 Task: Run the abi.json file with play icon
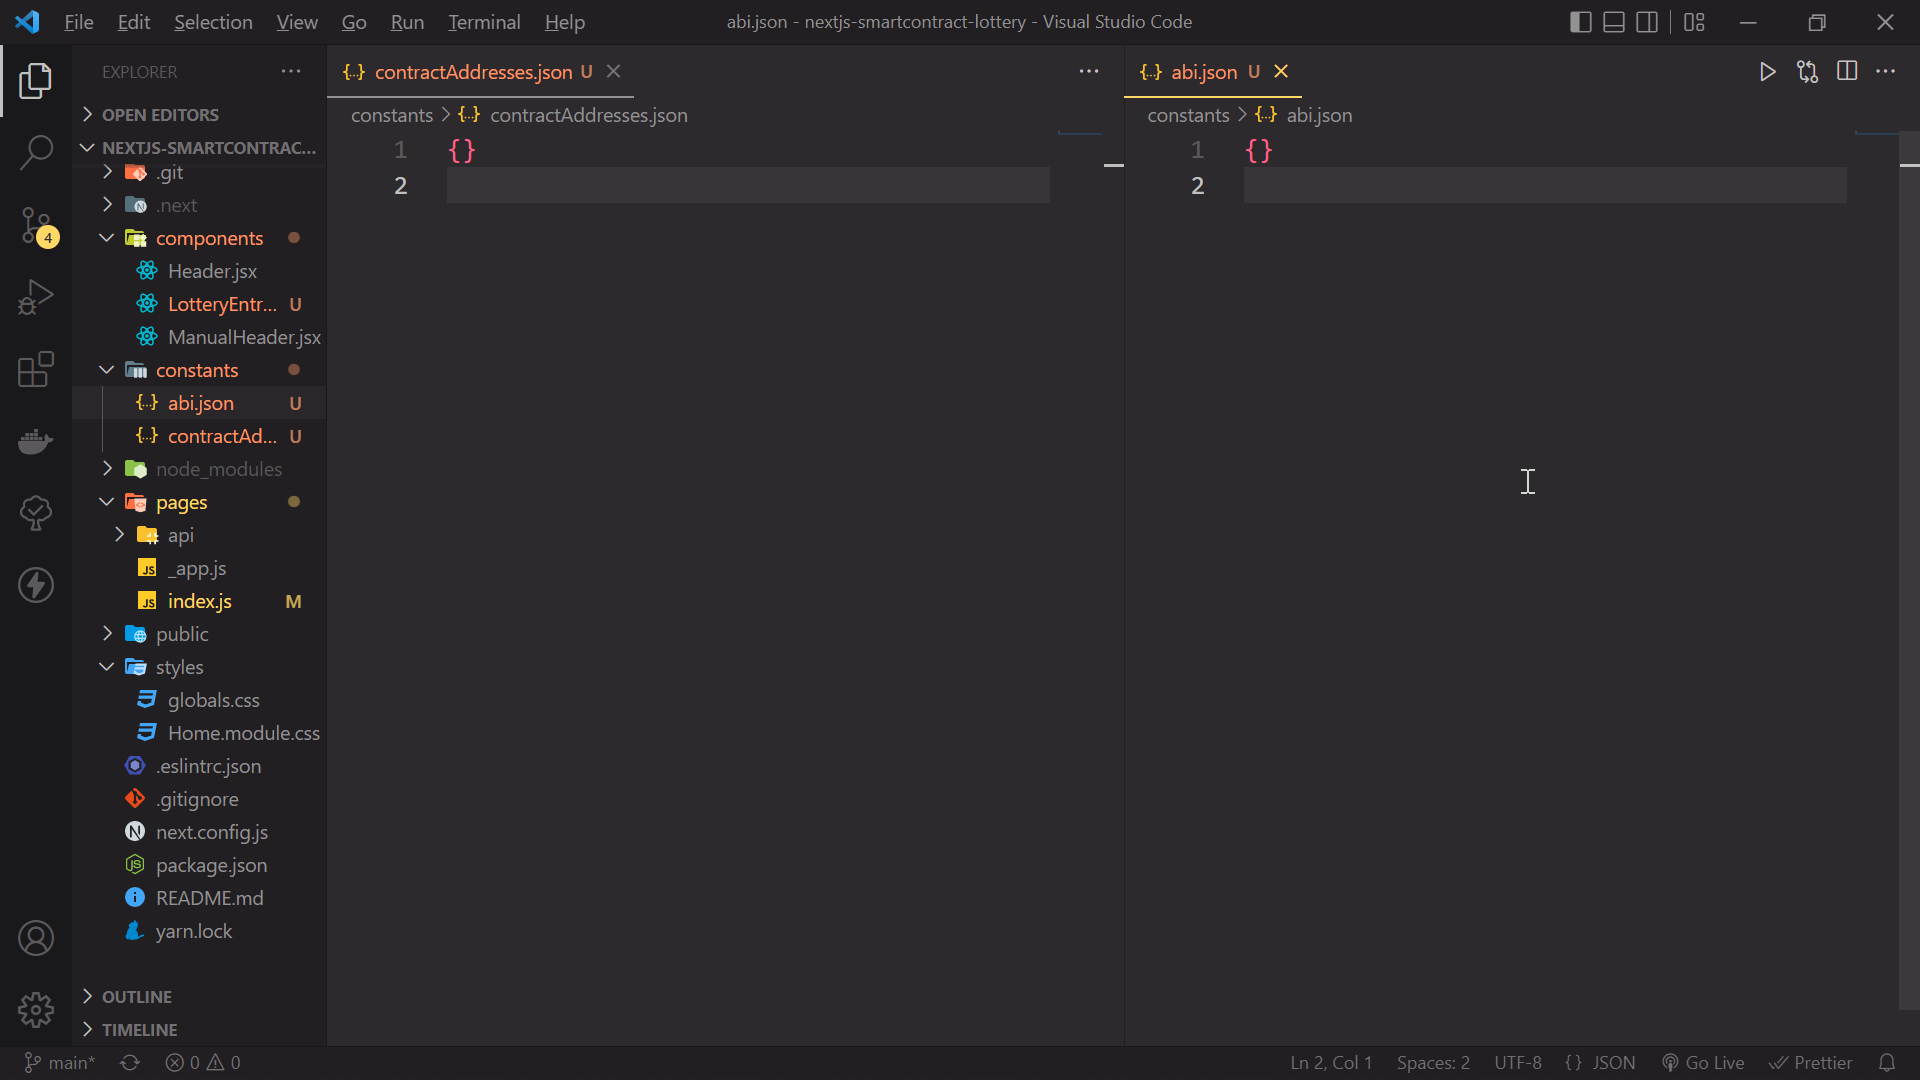[1767, 72]
